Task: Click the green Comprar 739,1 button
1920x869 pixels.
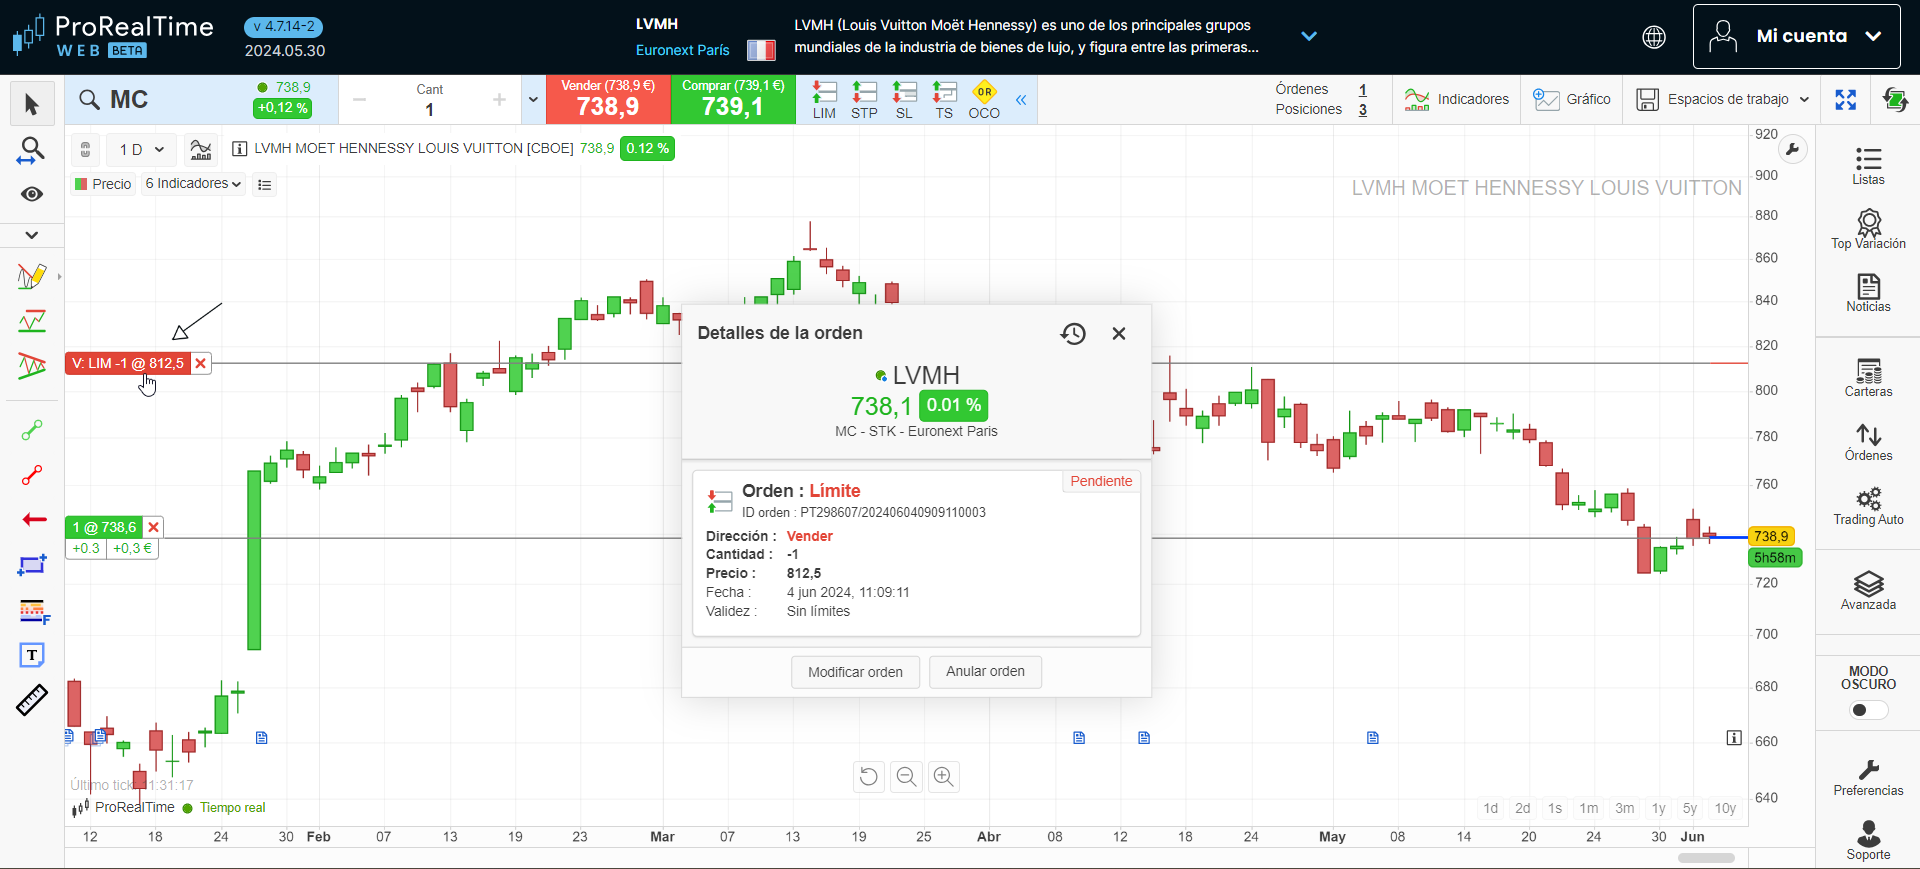Action: (x=733, y=100)
